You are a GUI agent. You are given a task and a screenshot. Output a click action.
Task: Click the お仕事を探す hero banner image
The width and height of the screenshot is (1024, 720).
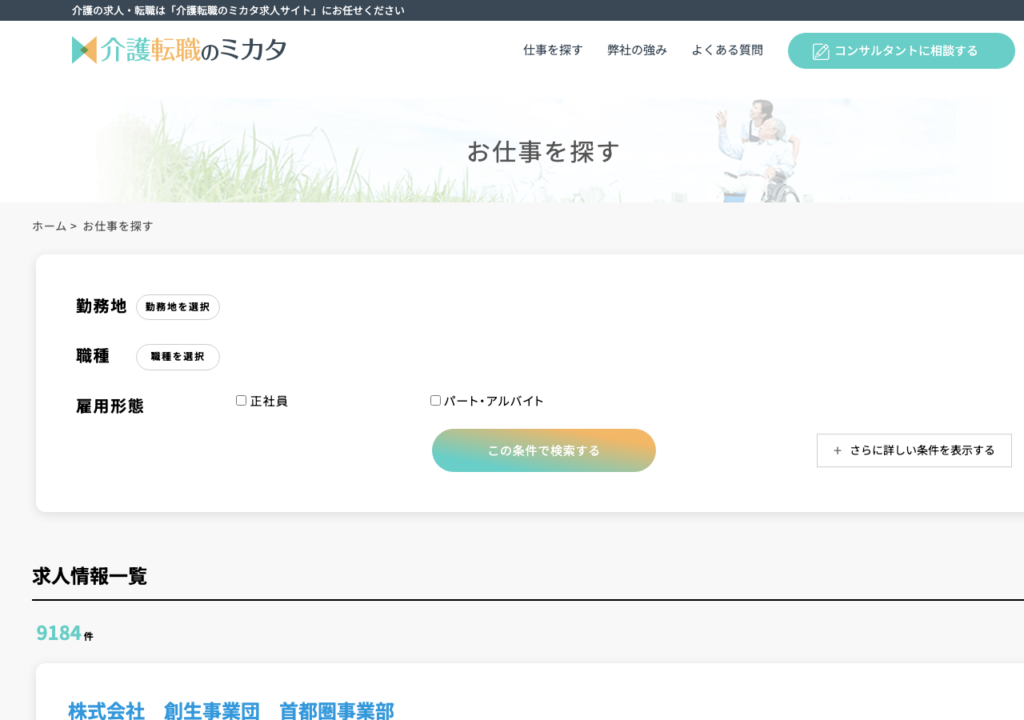(x=512, y=150)
